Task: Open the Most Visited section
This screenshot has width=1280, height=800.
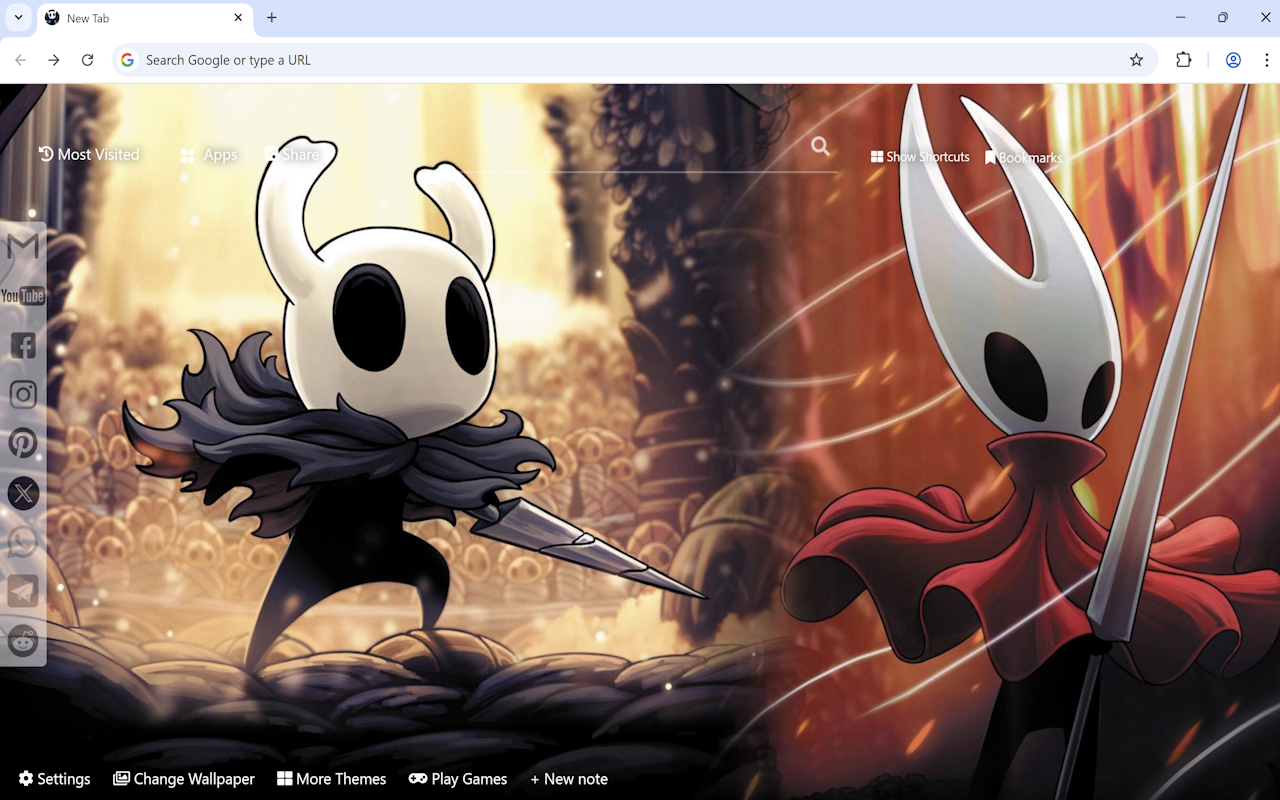Action: pos(88,154)
